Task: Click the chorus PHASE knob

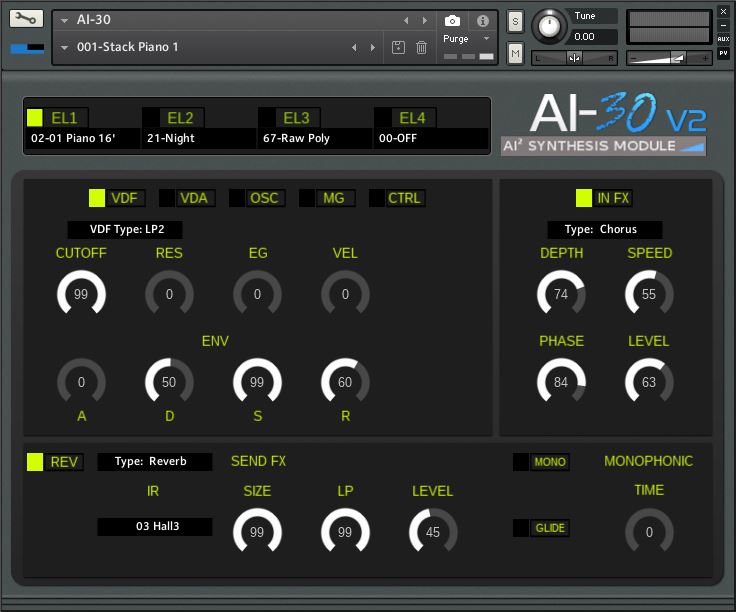Action: pyautogui.click(x=561, y=382)
